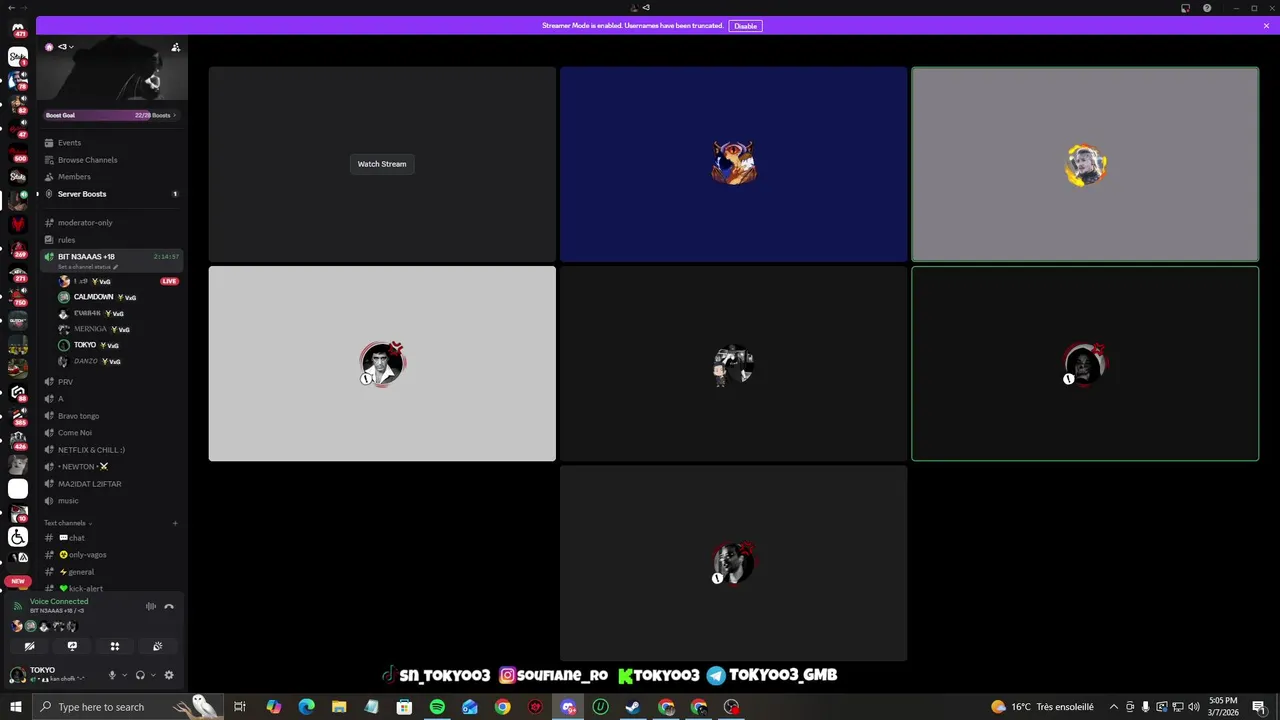
Task: Click Set a channel status
Action: coord(88,267)
